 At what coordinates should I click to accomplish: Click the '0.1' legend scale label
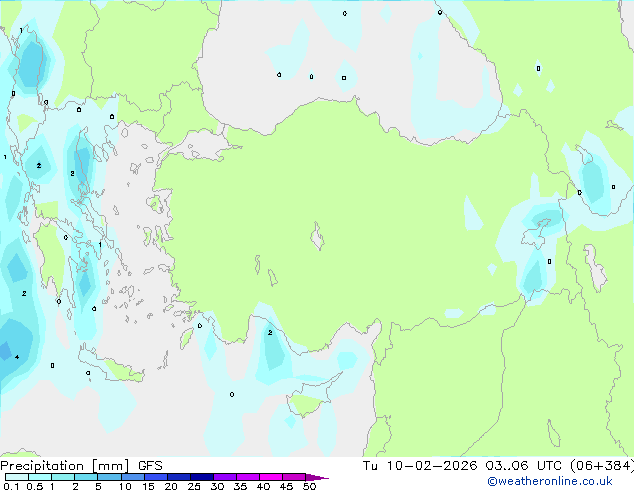click(x=11, y=486)
